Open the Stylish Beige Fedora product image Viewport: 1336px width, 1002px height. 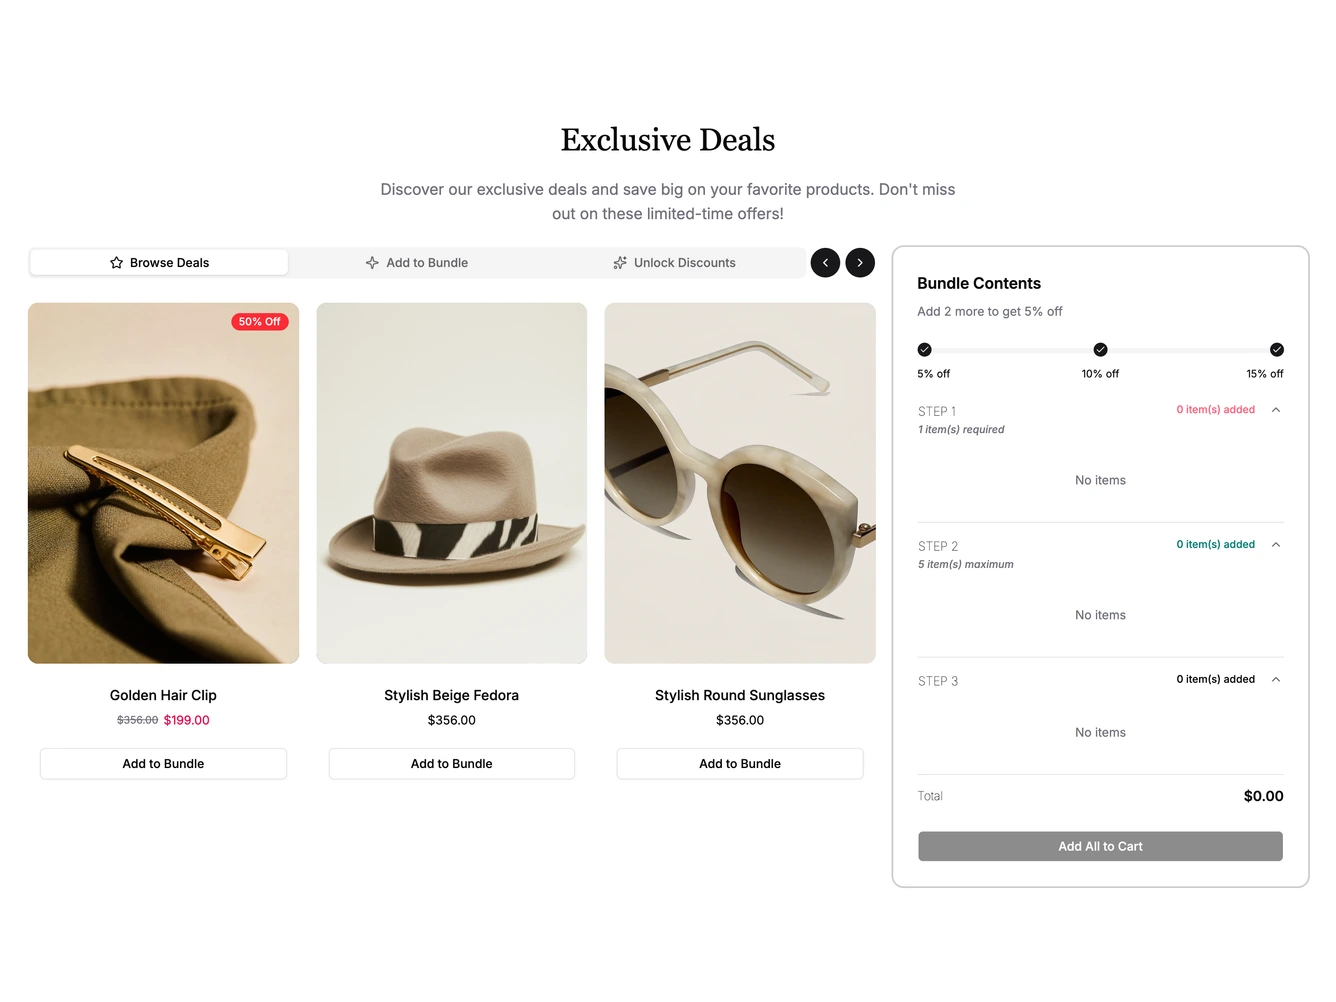point(452,483)
